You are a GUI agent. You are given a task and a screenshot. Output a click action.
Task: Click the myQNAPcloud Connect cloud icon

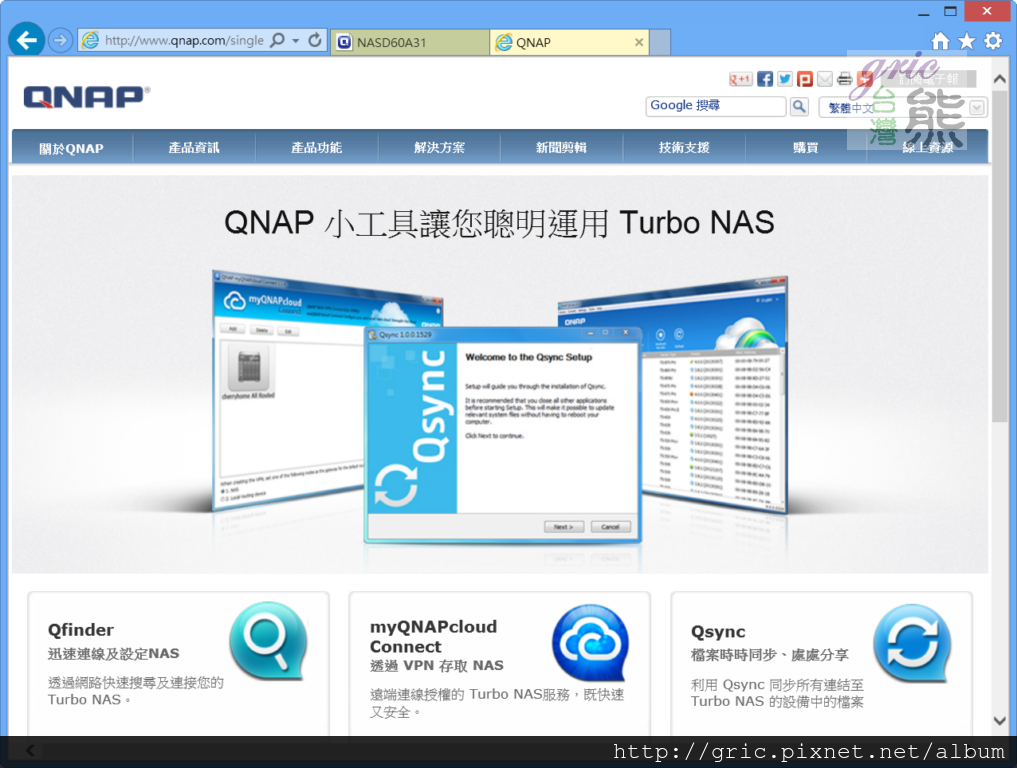pyautogui.click(x=590, y=643)
